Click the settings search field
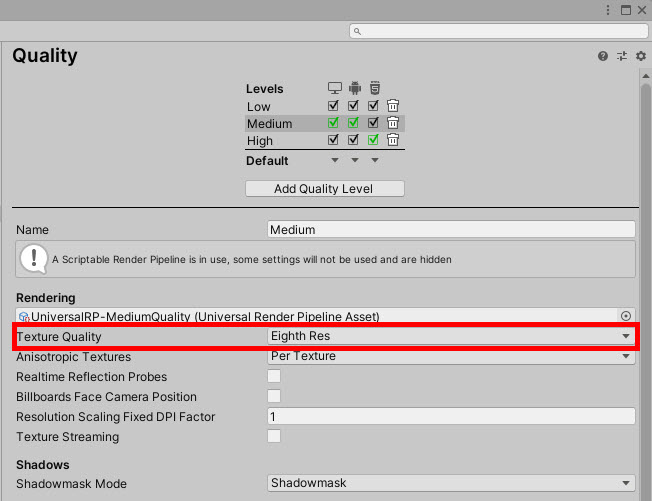Screen dimensions: 652x501 pos(499,31)
